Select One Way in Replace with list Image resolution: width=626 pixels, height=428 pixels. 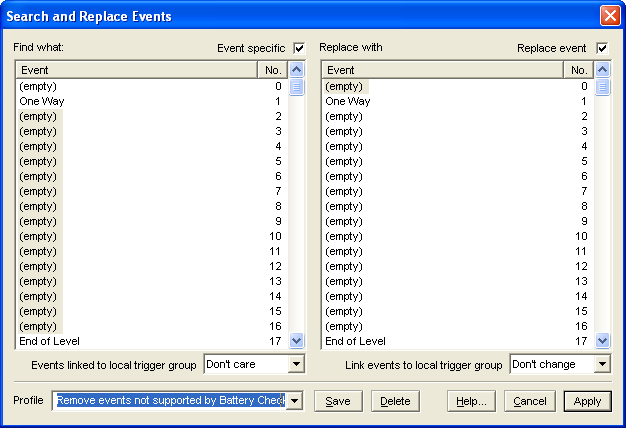(347, 101)
